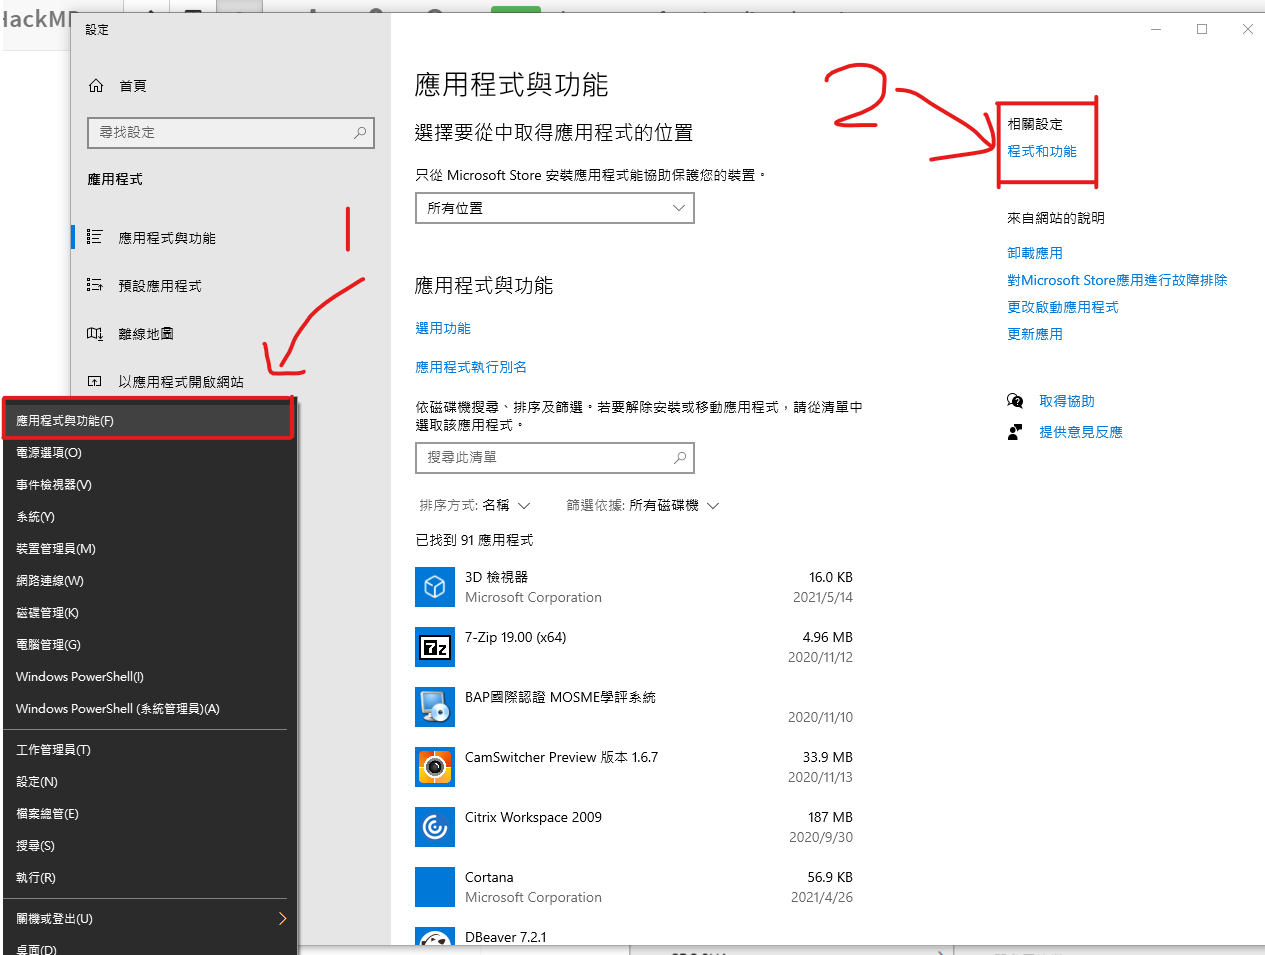Choose 執行(R) from the context menu
This screenshot has height=955, width=1265.
148,877
